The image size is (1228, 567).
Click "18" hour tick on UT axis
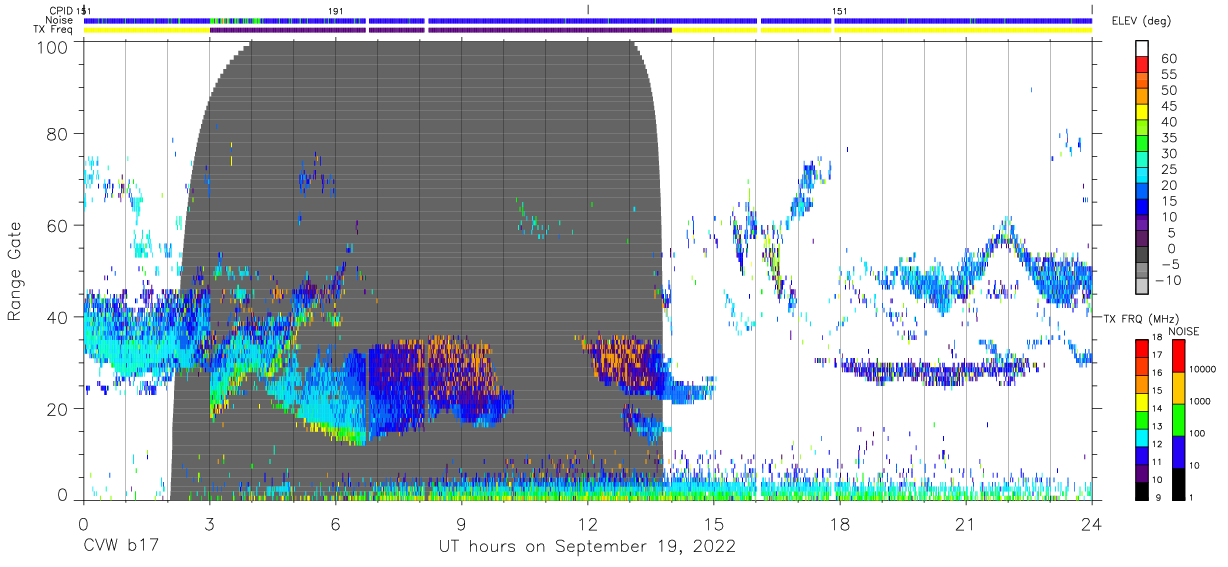pyautogui.click(x=839, y=523)
